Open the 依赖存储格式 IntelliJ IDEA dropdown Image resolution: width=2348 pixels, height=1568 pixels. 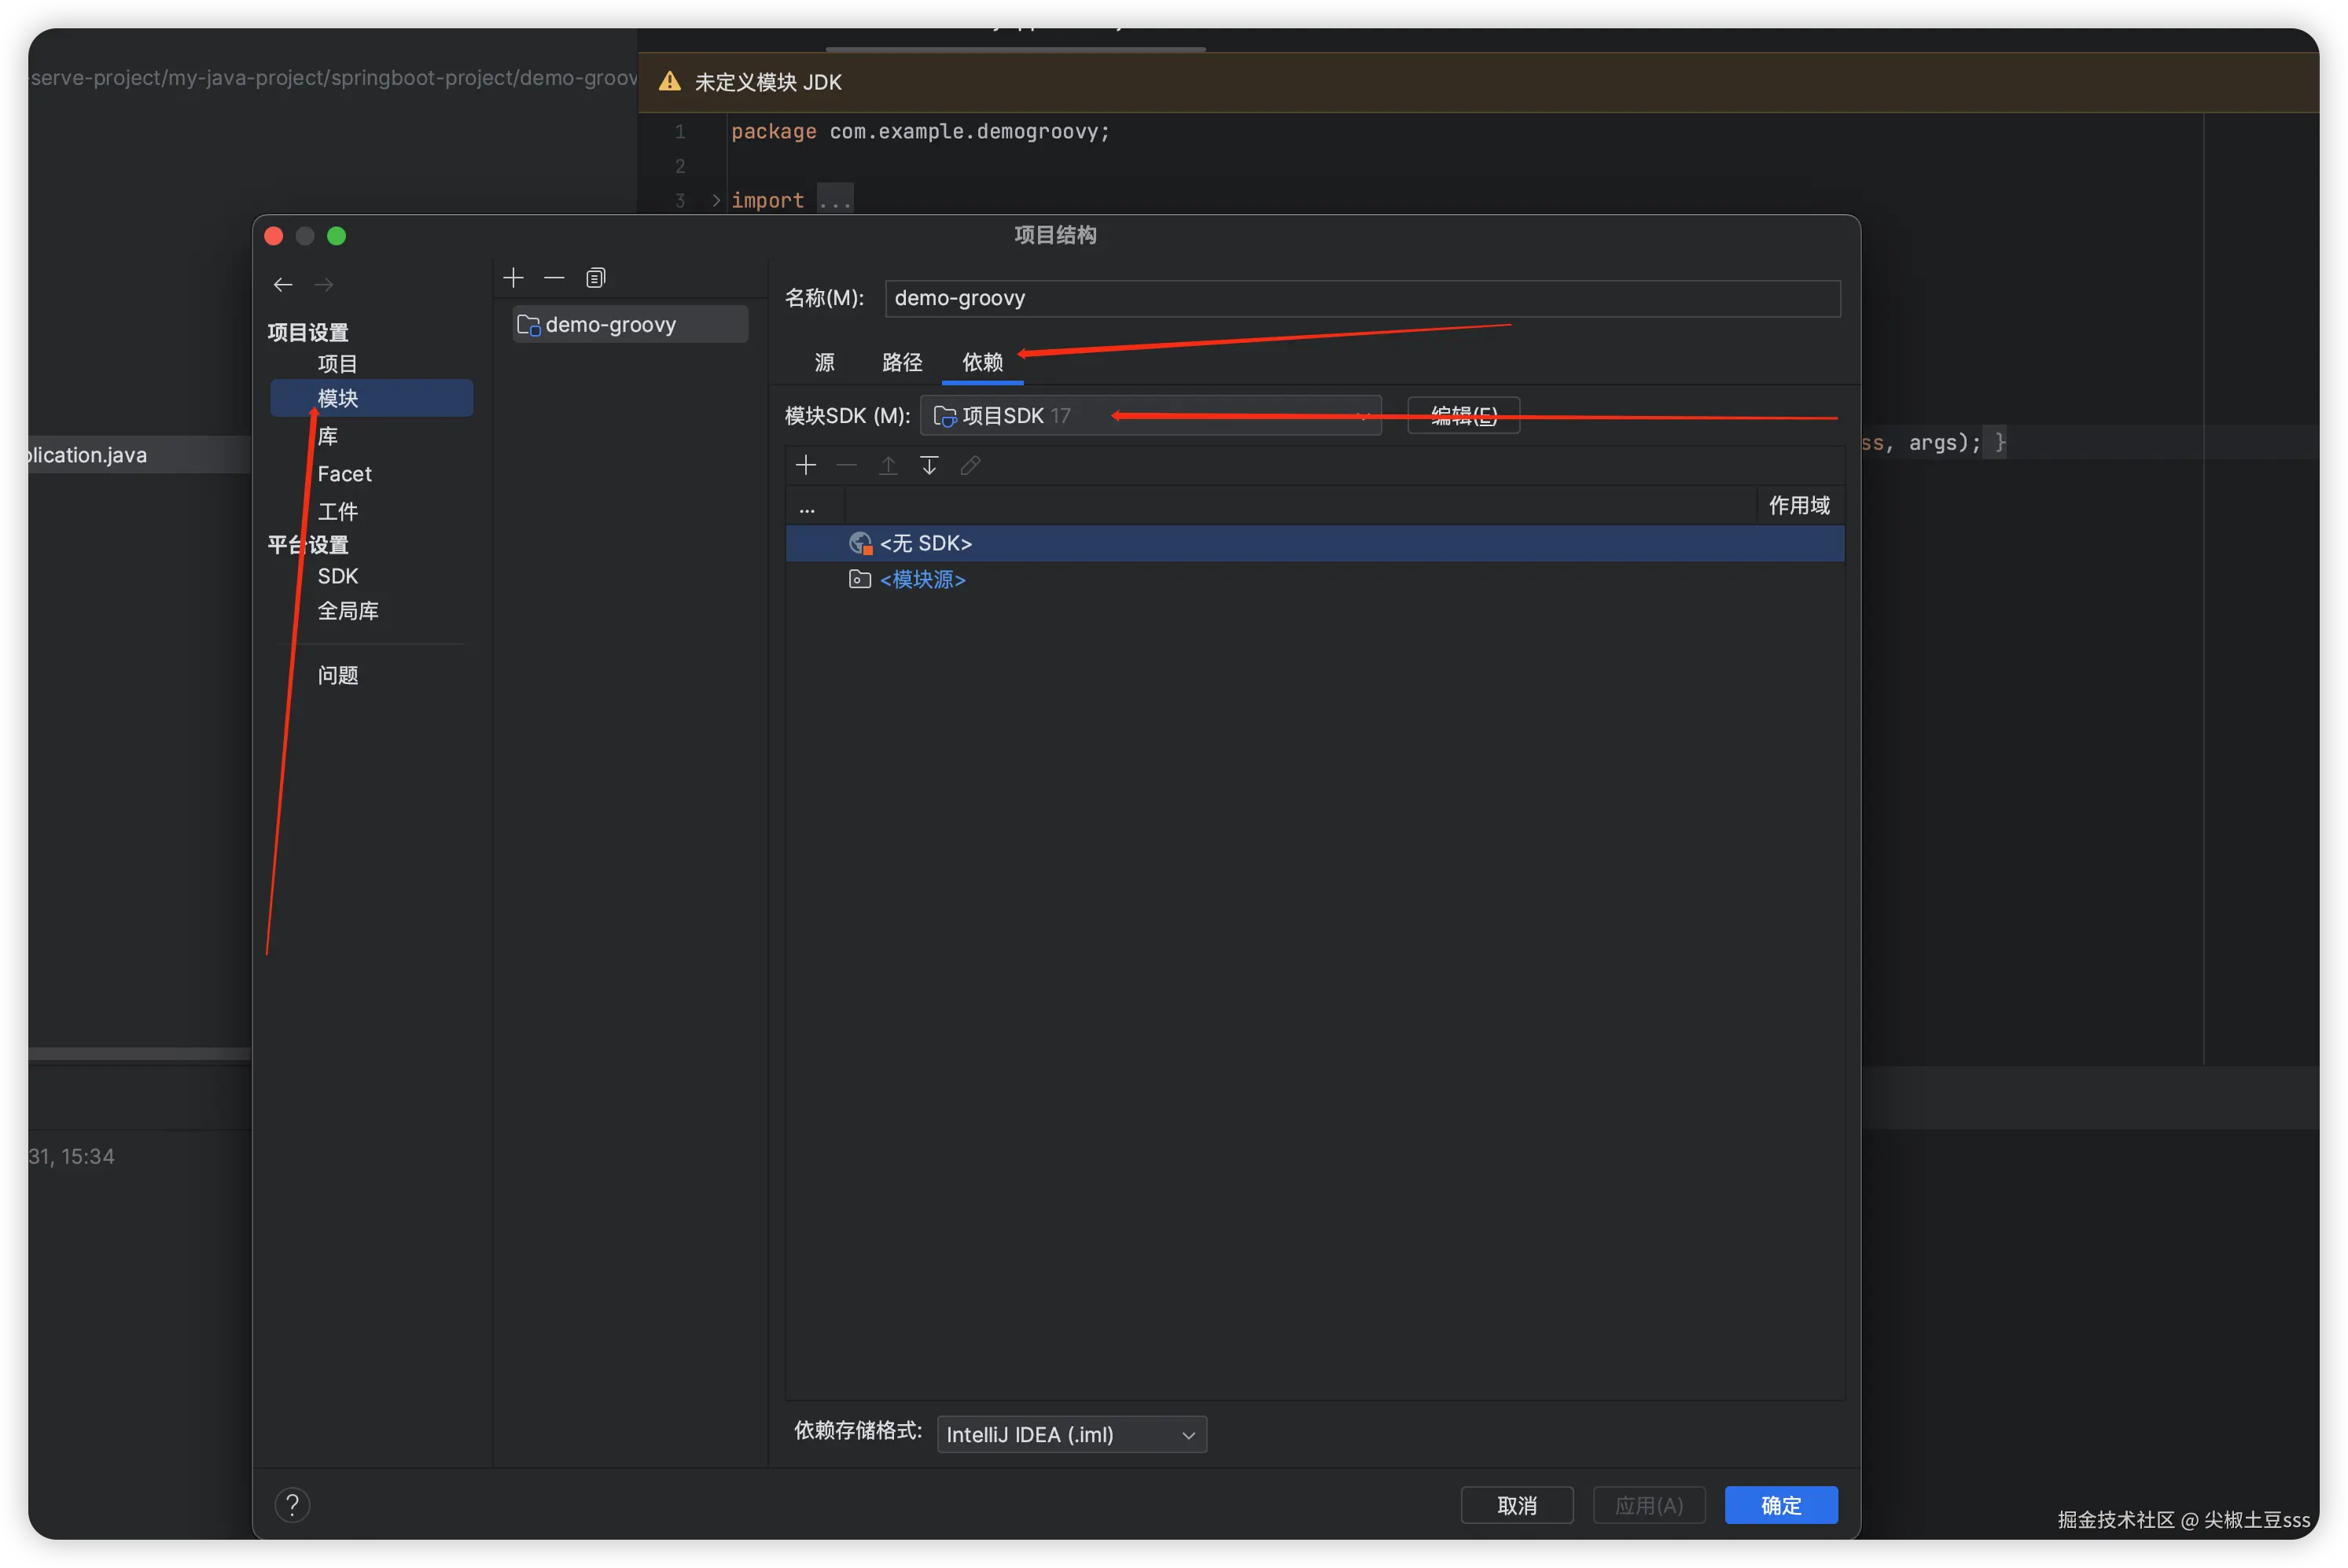[1071, 1435]
